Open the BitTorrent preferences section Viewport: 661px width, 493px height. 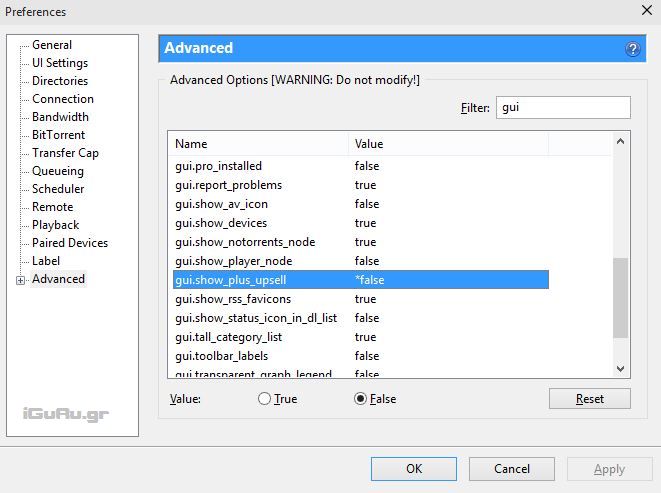coord(58,135)
